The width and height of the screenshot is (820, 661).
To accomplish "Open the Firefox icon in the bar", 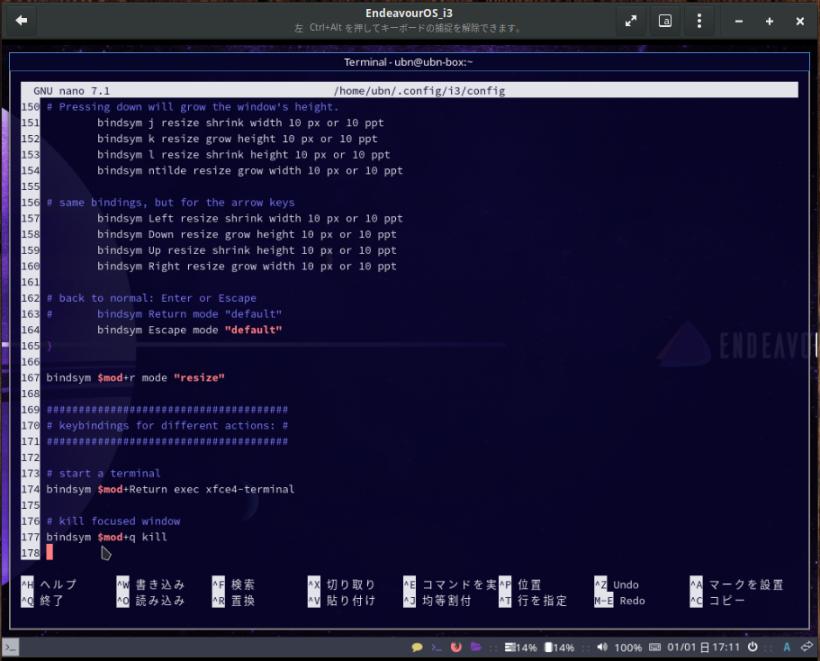I will [x=456, y=647].
